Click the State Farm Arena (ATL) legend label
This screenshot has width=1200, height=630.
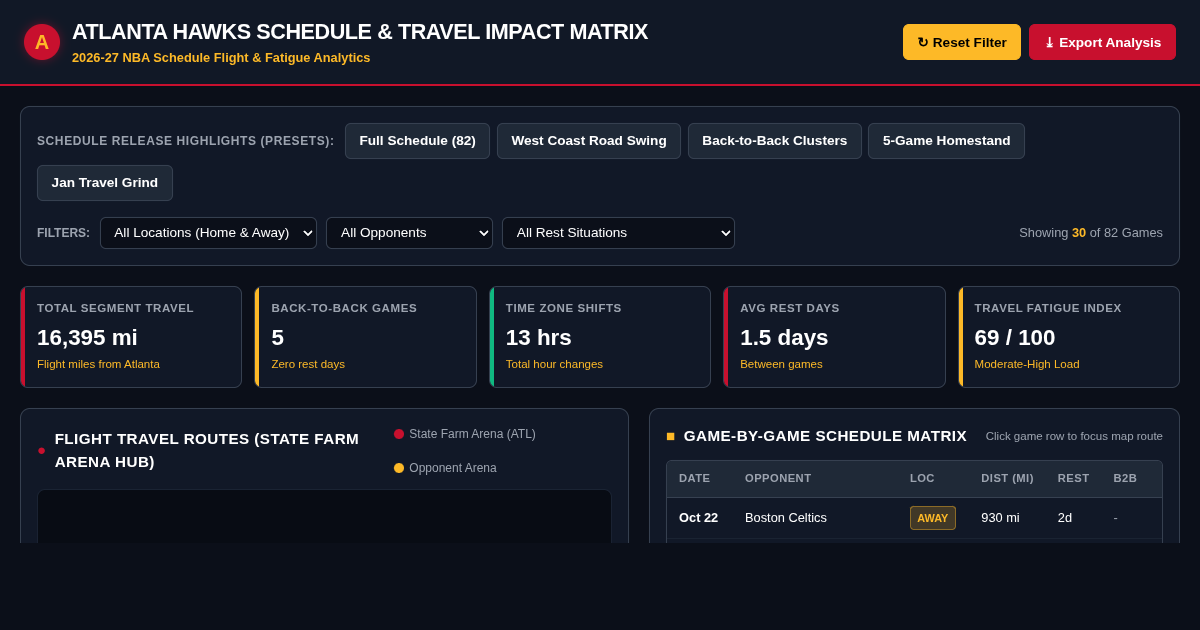pyautogui.click(x=472, y=434)
